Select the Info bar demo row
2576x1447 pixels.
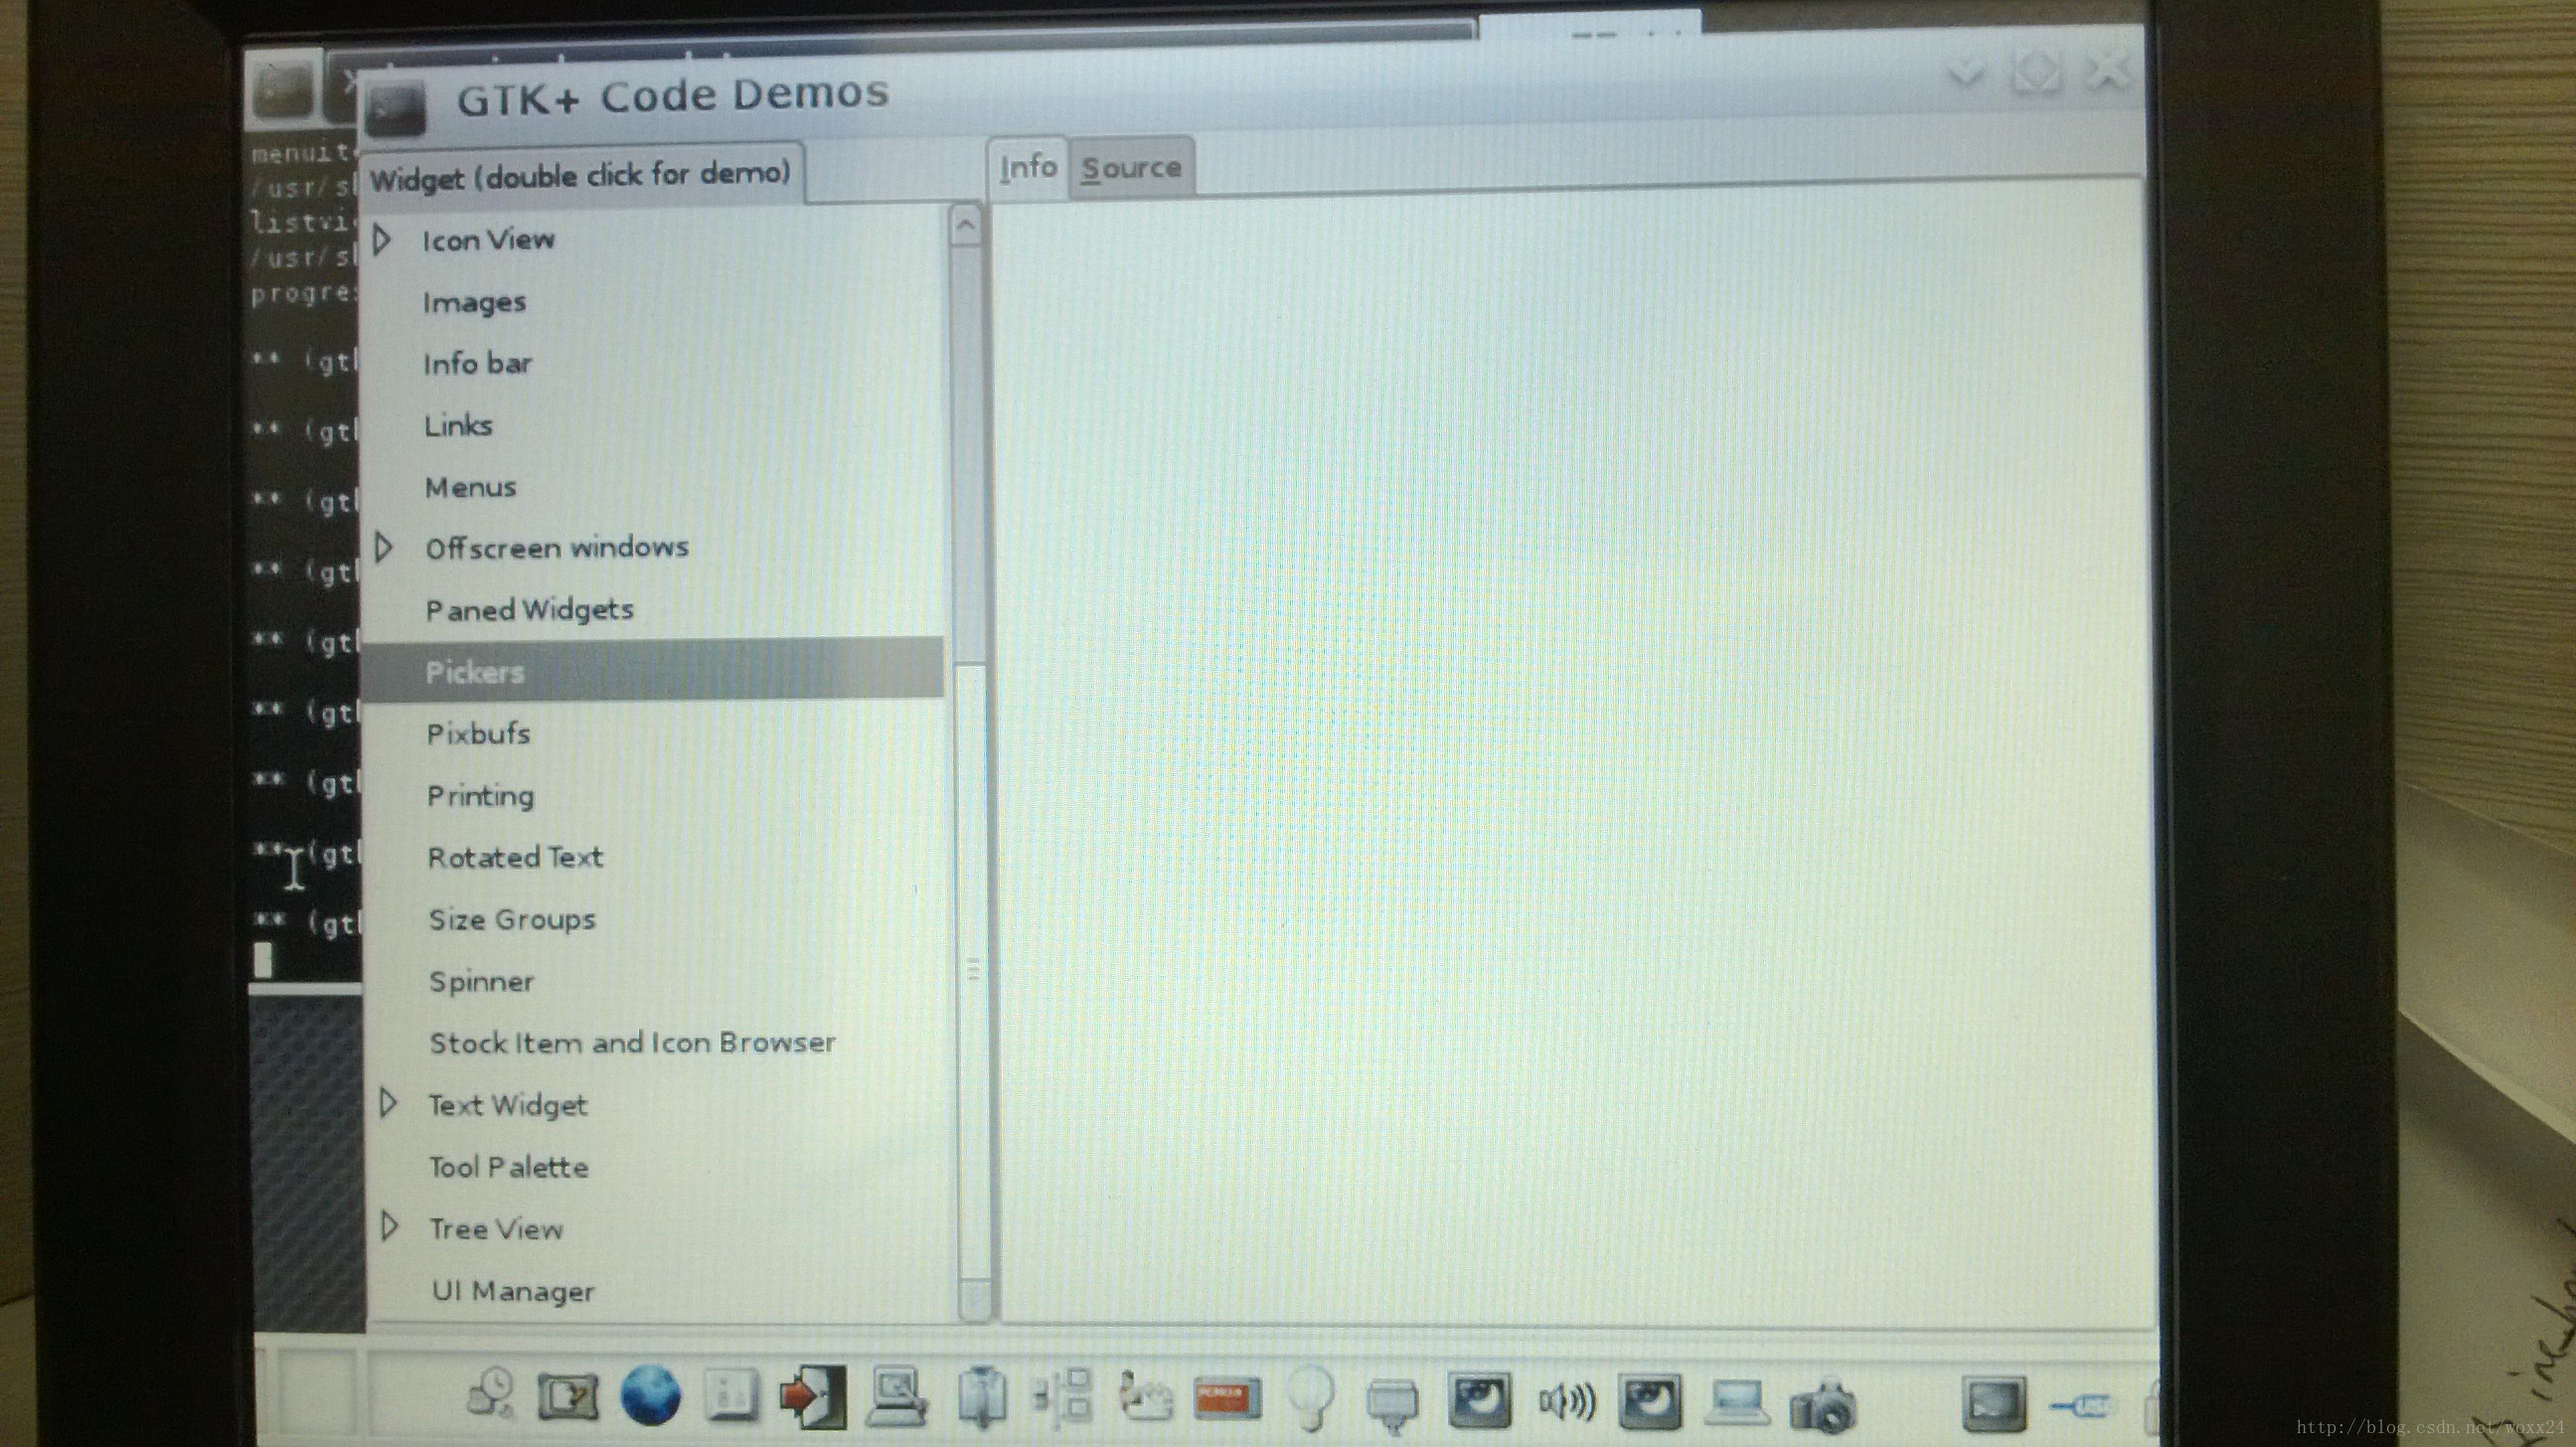click(x=652, y=363)
